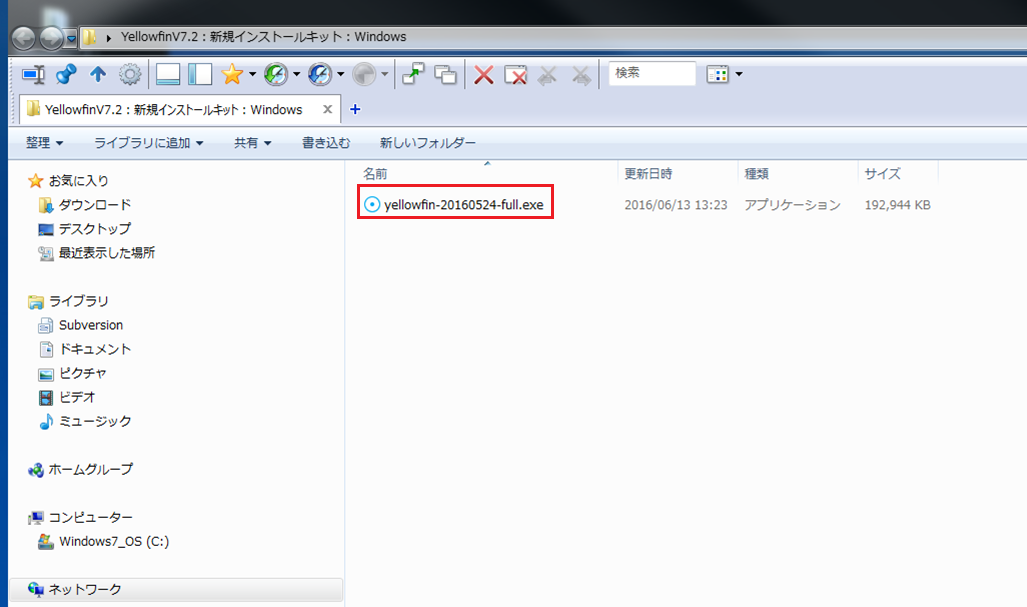Sort by the サイズ column header
1027x607 pixels.
pyautogui.click(x=882, y=174)
